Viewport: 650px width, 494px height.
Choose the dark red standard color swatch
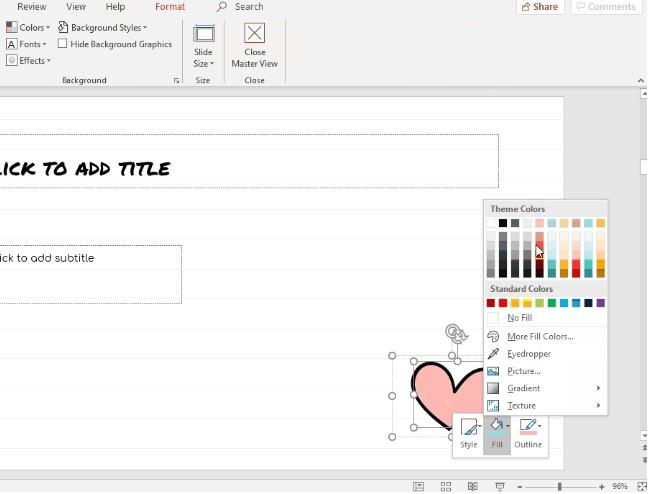(x=491, y=303)
